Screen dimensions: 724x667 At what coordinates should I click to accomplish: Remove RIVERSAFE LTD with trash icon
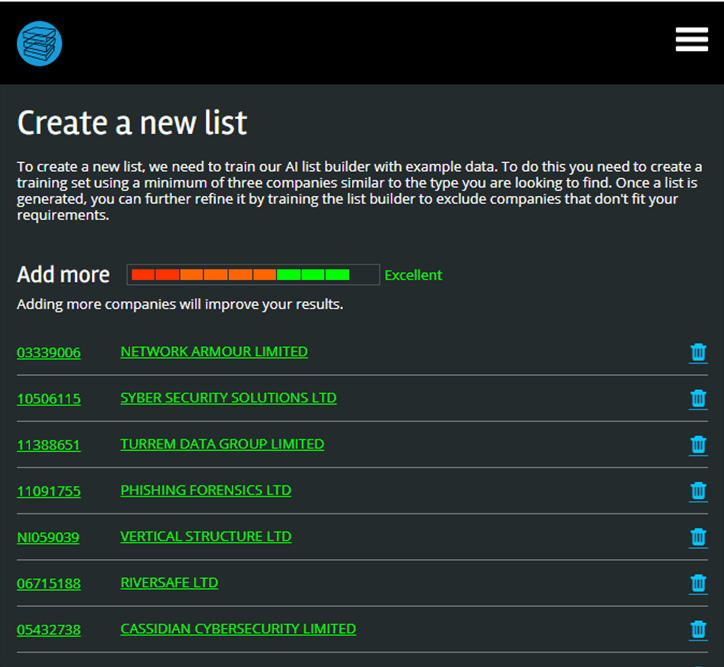coord(698,583)
